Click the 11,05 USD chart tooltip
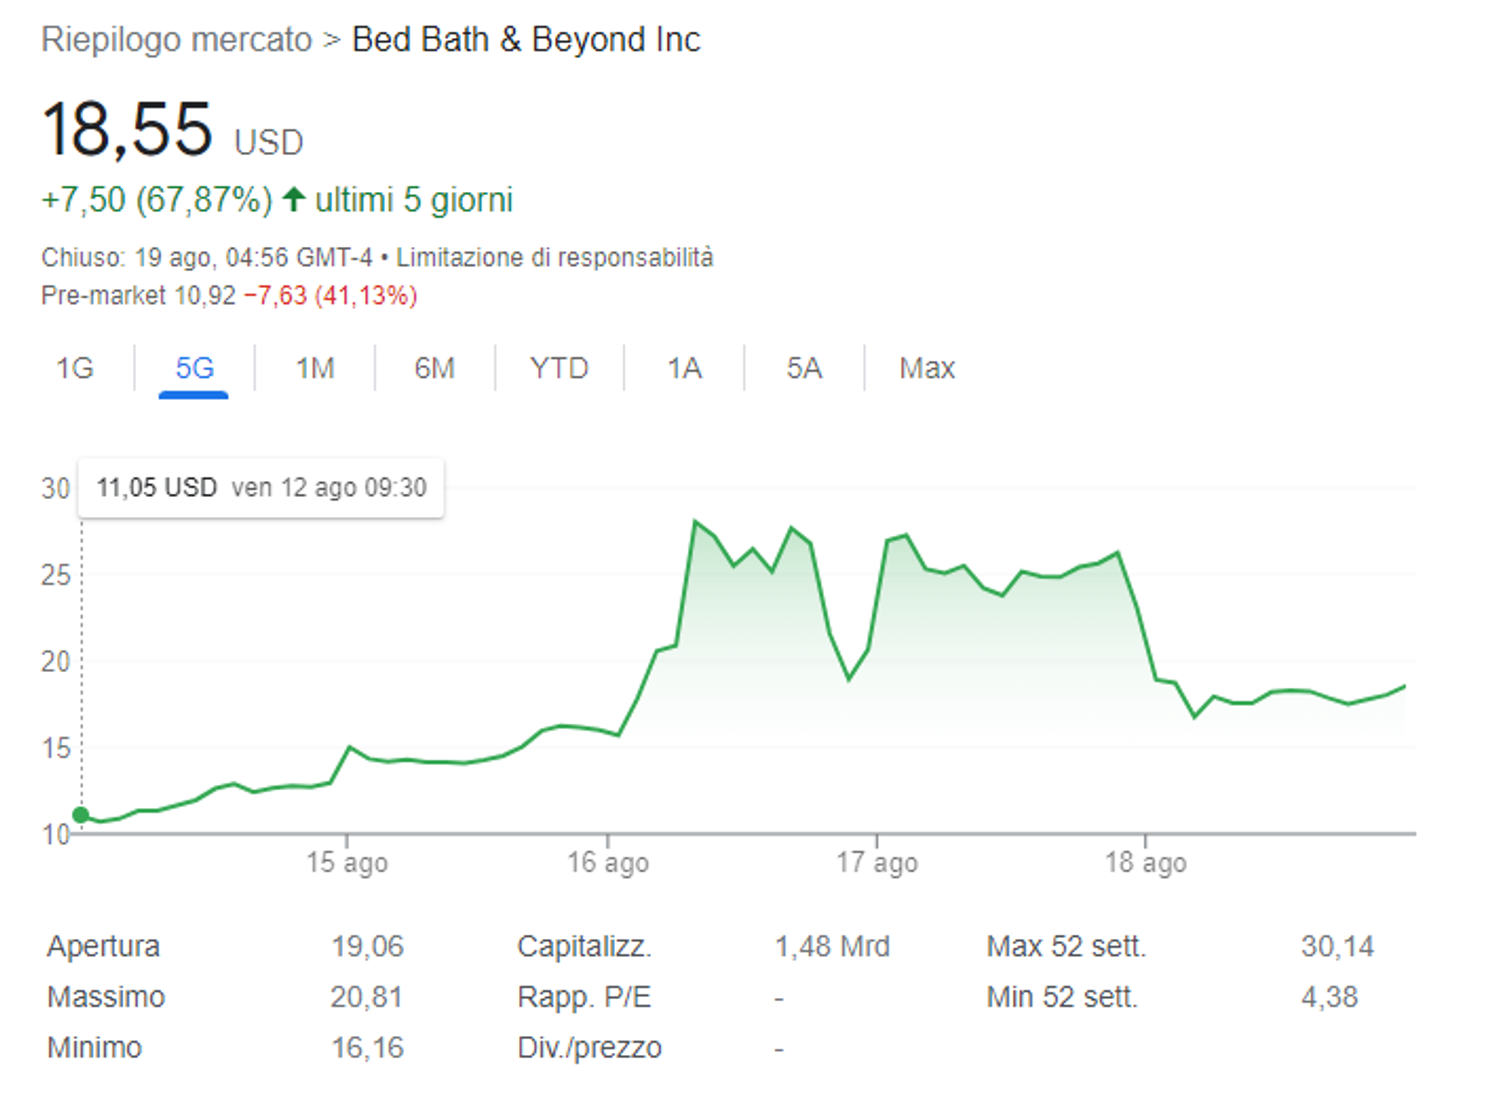Image resolution: width=1500 pixels, height=1093 pixels. pos(261,488)
